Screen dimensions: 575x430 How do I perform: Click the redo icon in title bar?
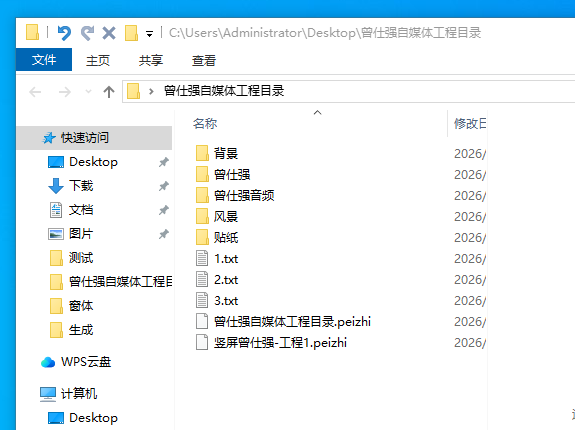[x=87, y=33]
